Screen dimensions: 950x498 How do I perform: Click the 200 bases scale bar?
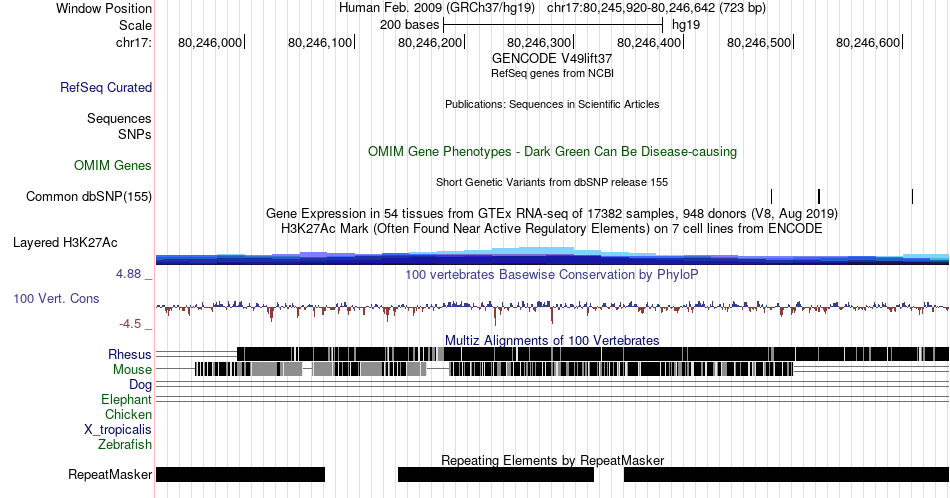point(553,25)
